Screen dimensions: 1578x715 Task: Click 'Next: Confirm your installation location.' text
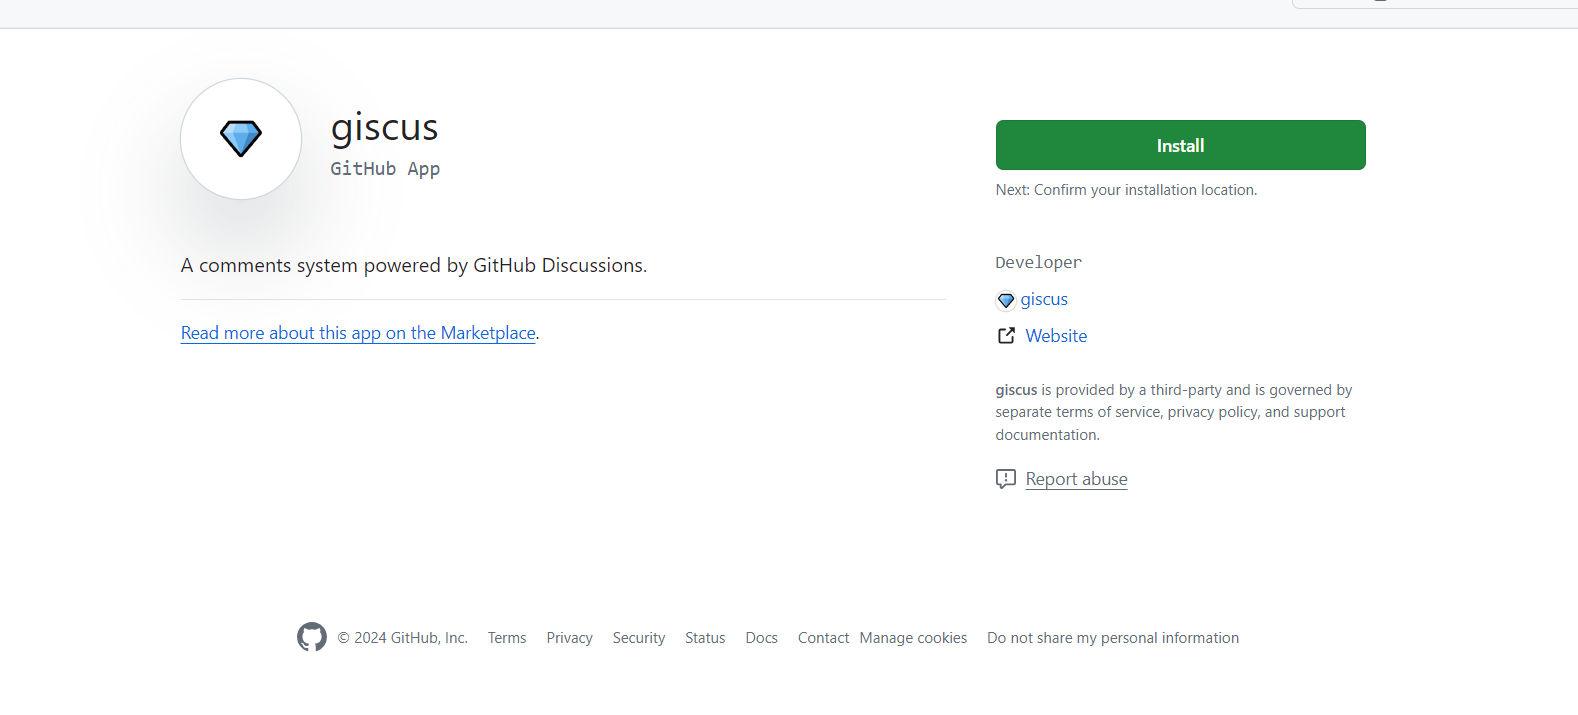tap(1126, 190)
